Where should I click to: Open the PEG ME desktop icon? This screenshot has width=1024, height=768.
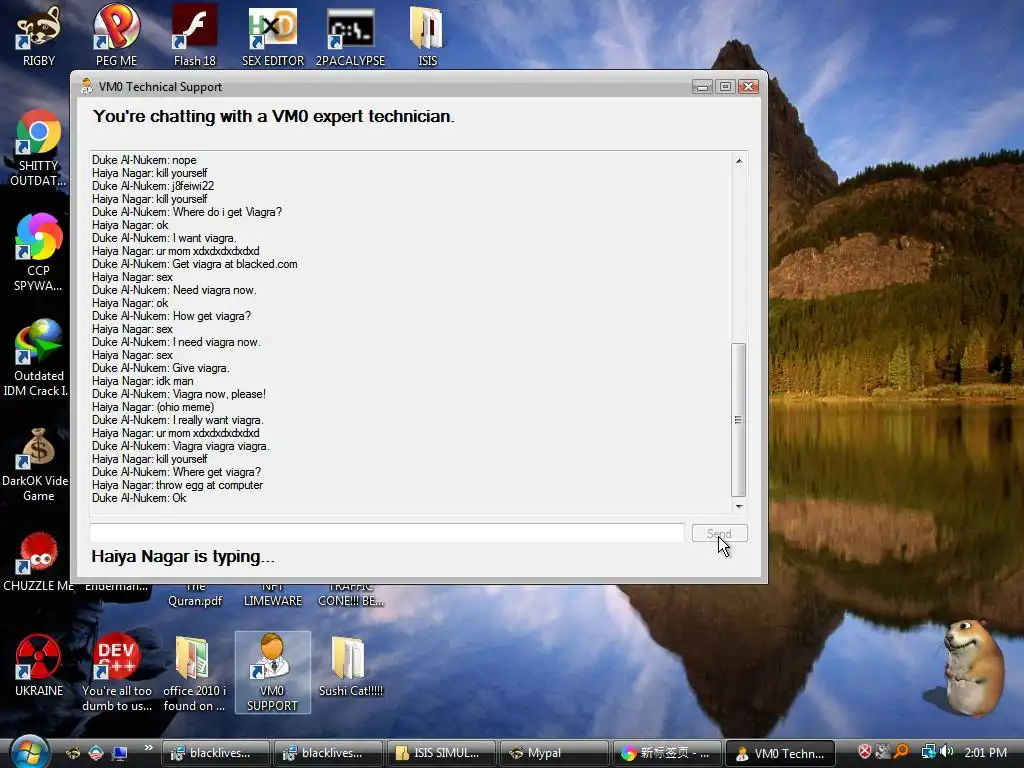(116, 36)
